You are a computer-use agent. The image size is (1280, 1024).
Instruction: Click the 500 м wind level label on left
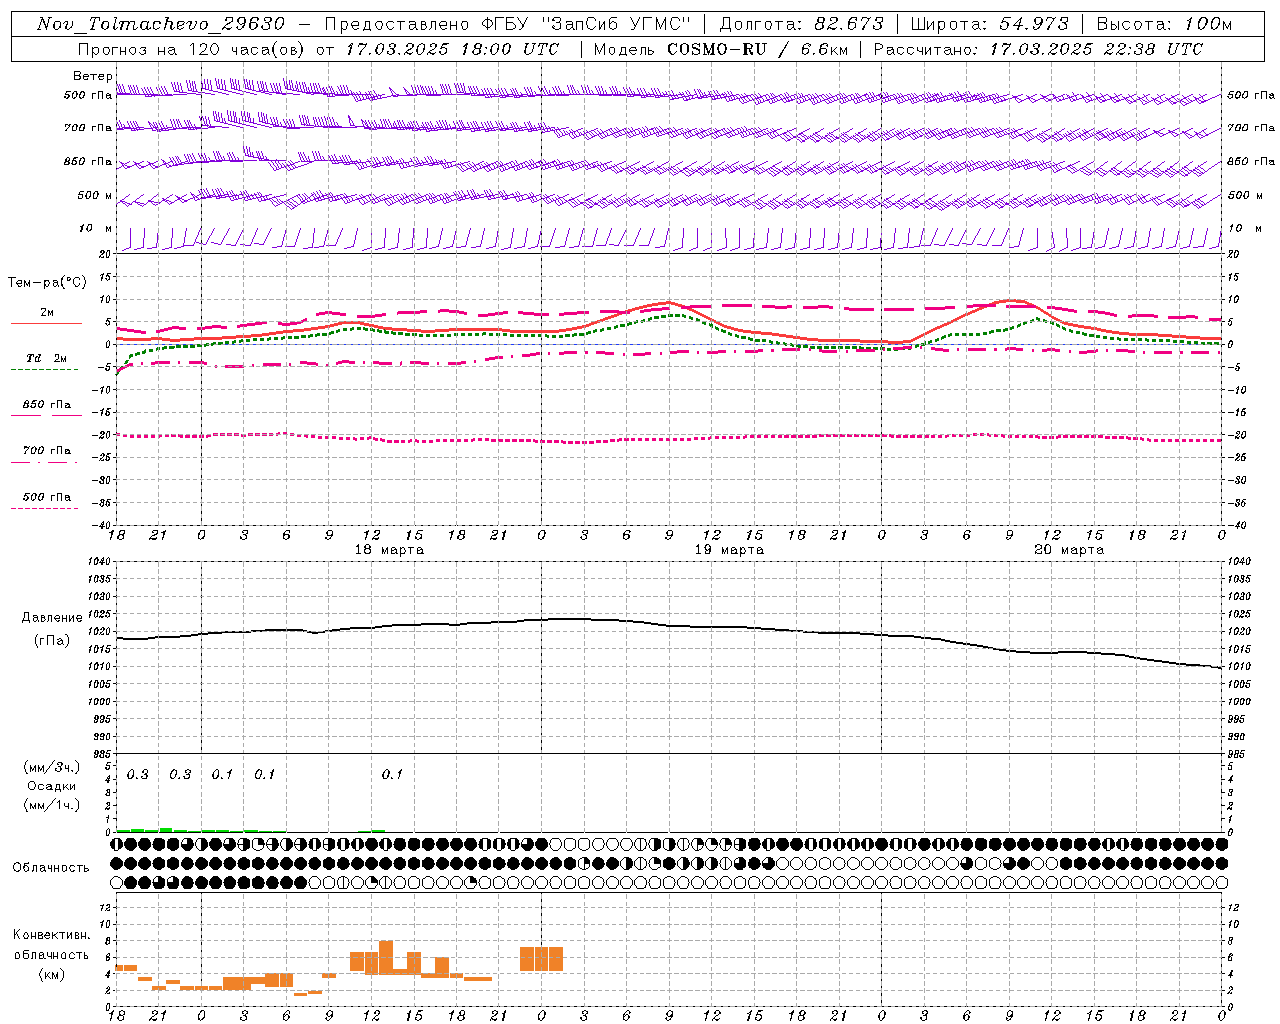(95, 195)
